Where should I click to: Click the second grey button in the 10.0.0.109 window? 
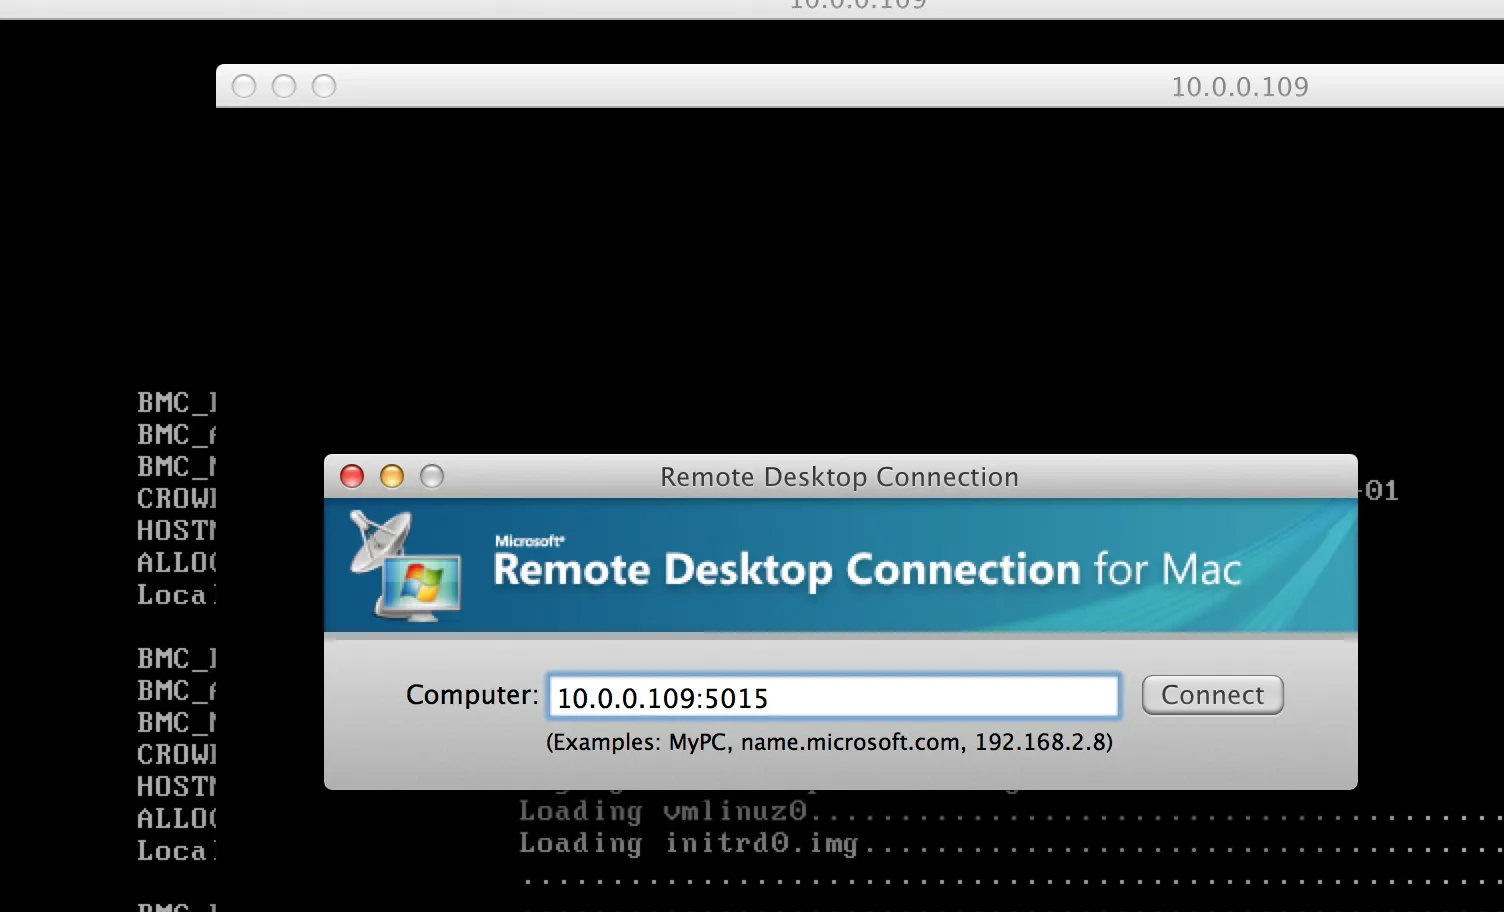(x=284, y=86)
